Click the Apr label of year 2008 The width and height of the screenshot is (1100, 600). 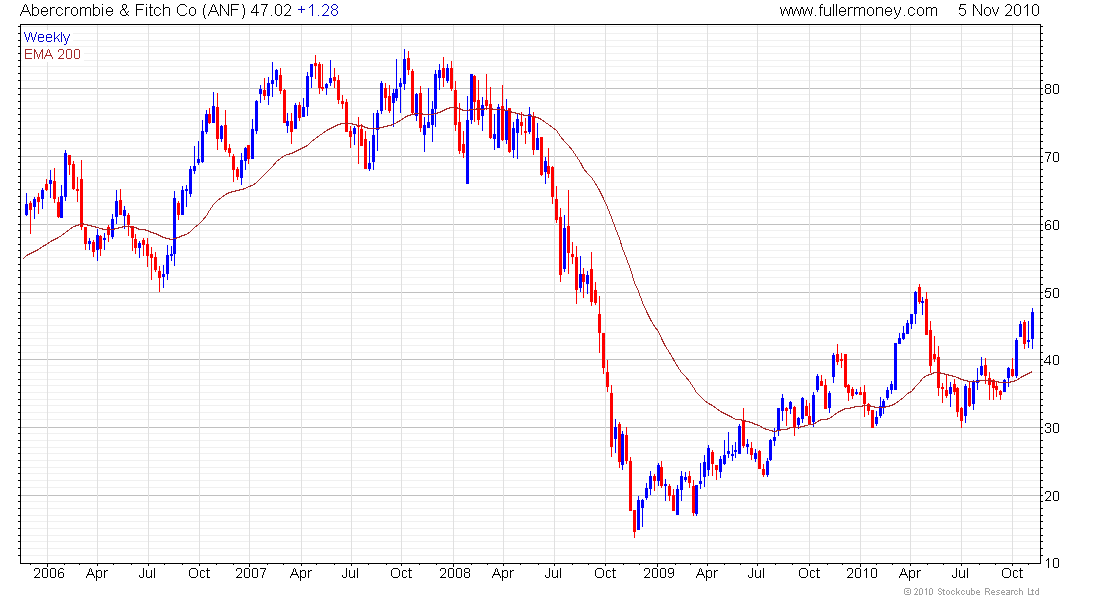click(503, 573)
